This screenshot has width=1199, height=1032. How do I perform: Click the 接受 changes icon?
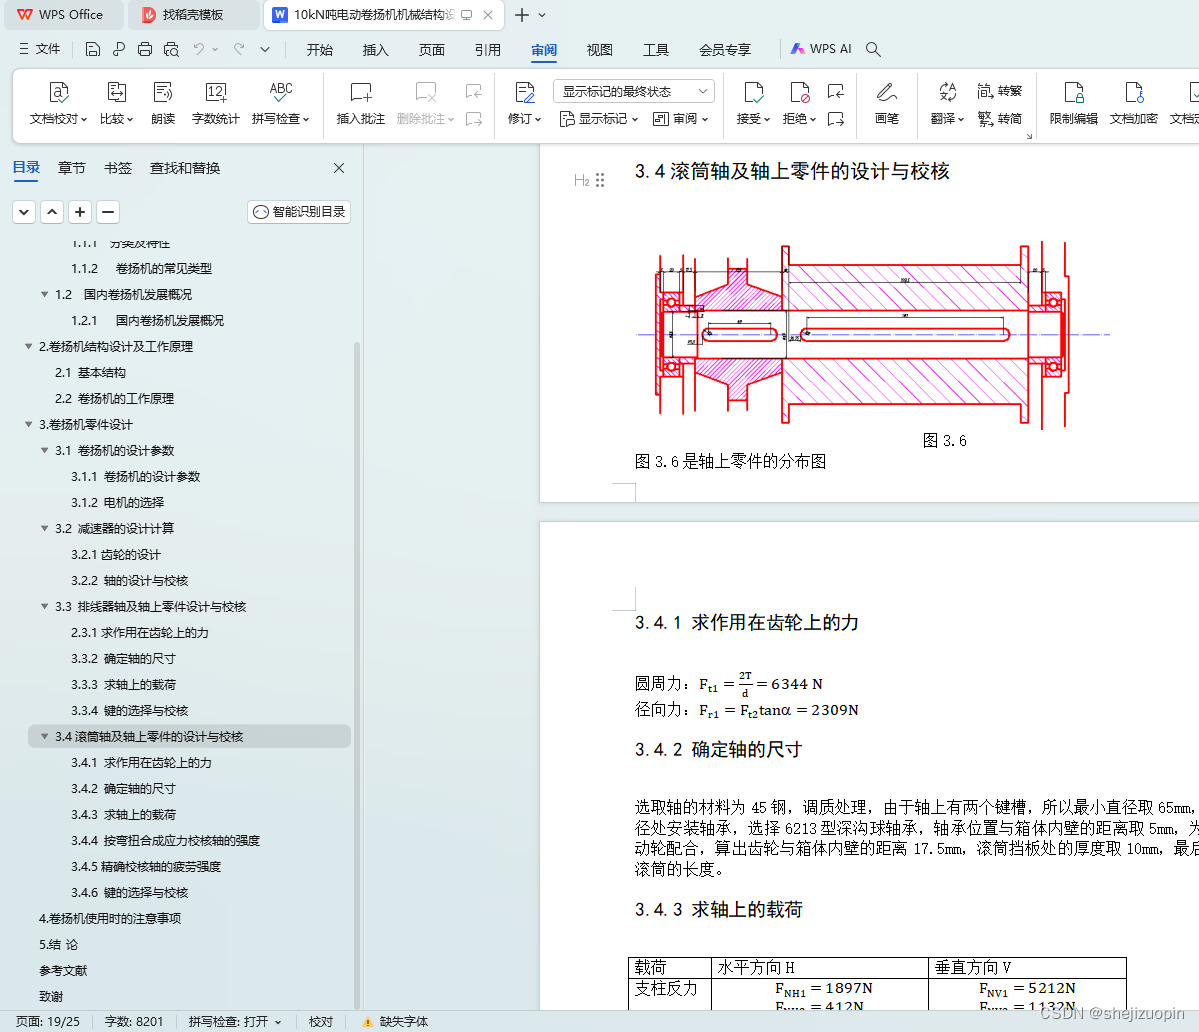point(753,92)
